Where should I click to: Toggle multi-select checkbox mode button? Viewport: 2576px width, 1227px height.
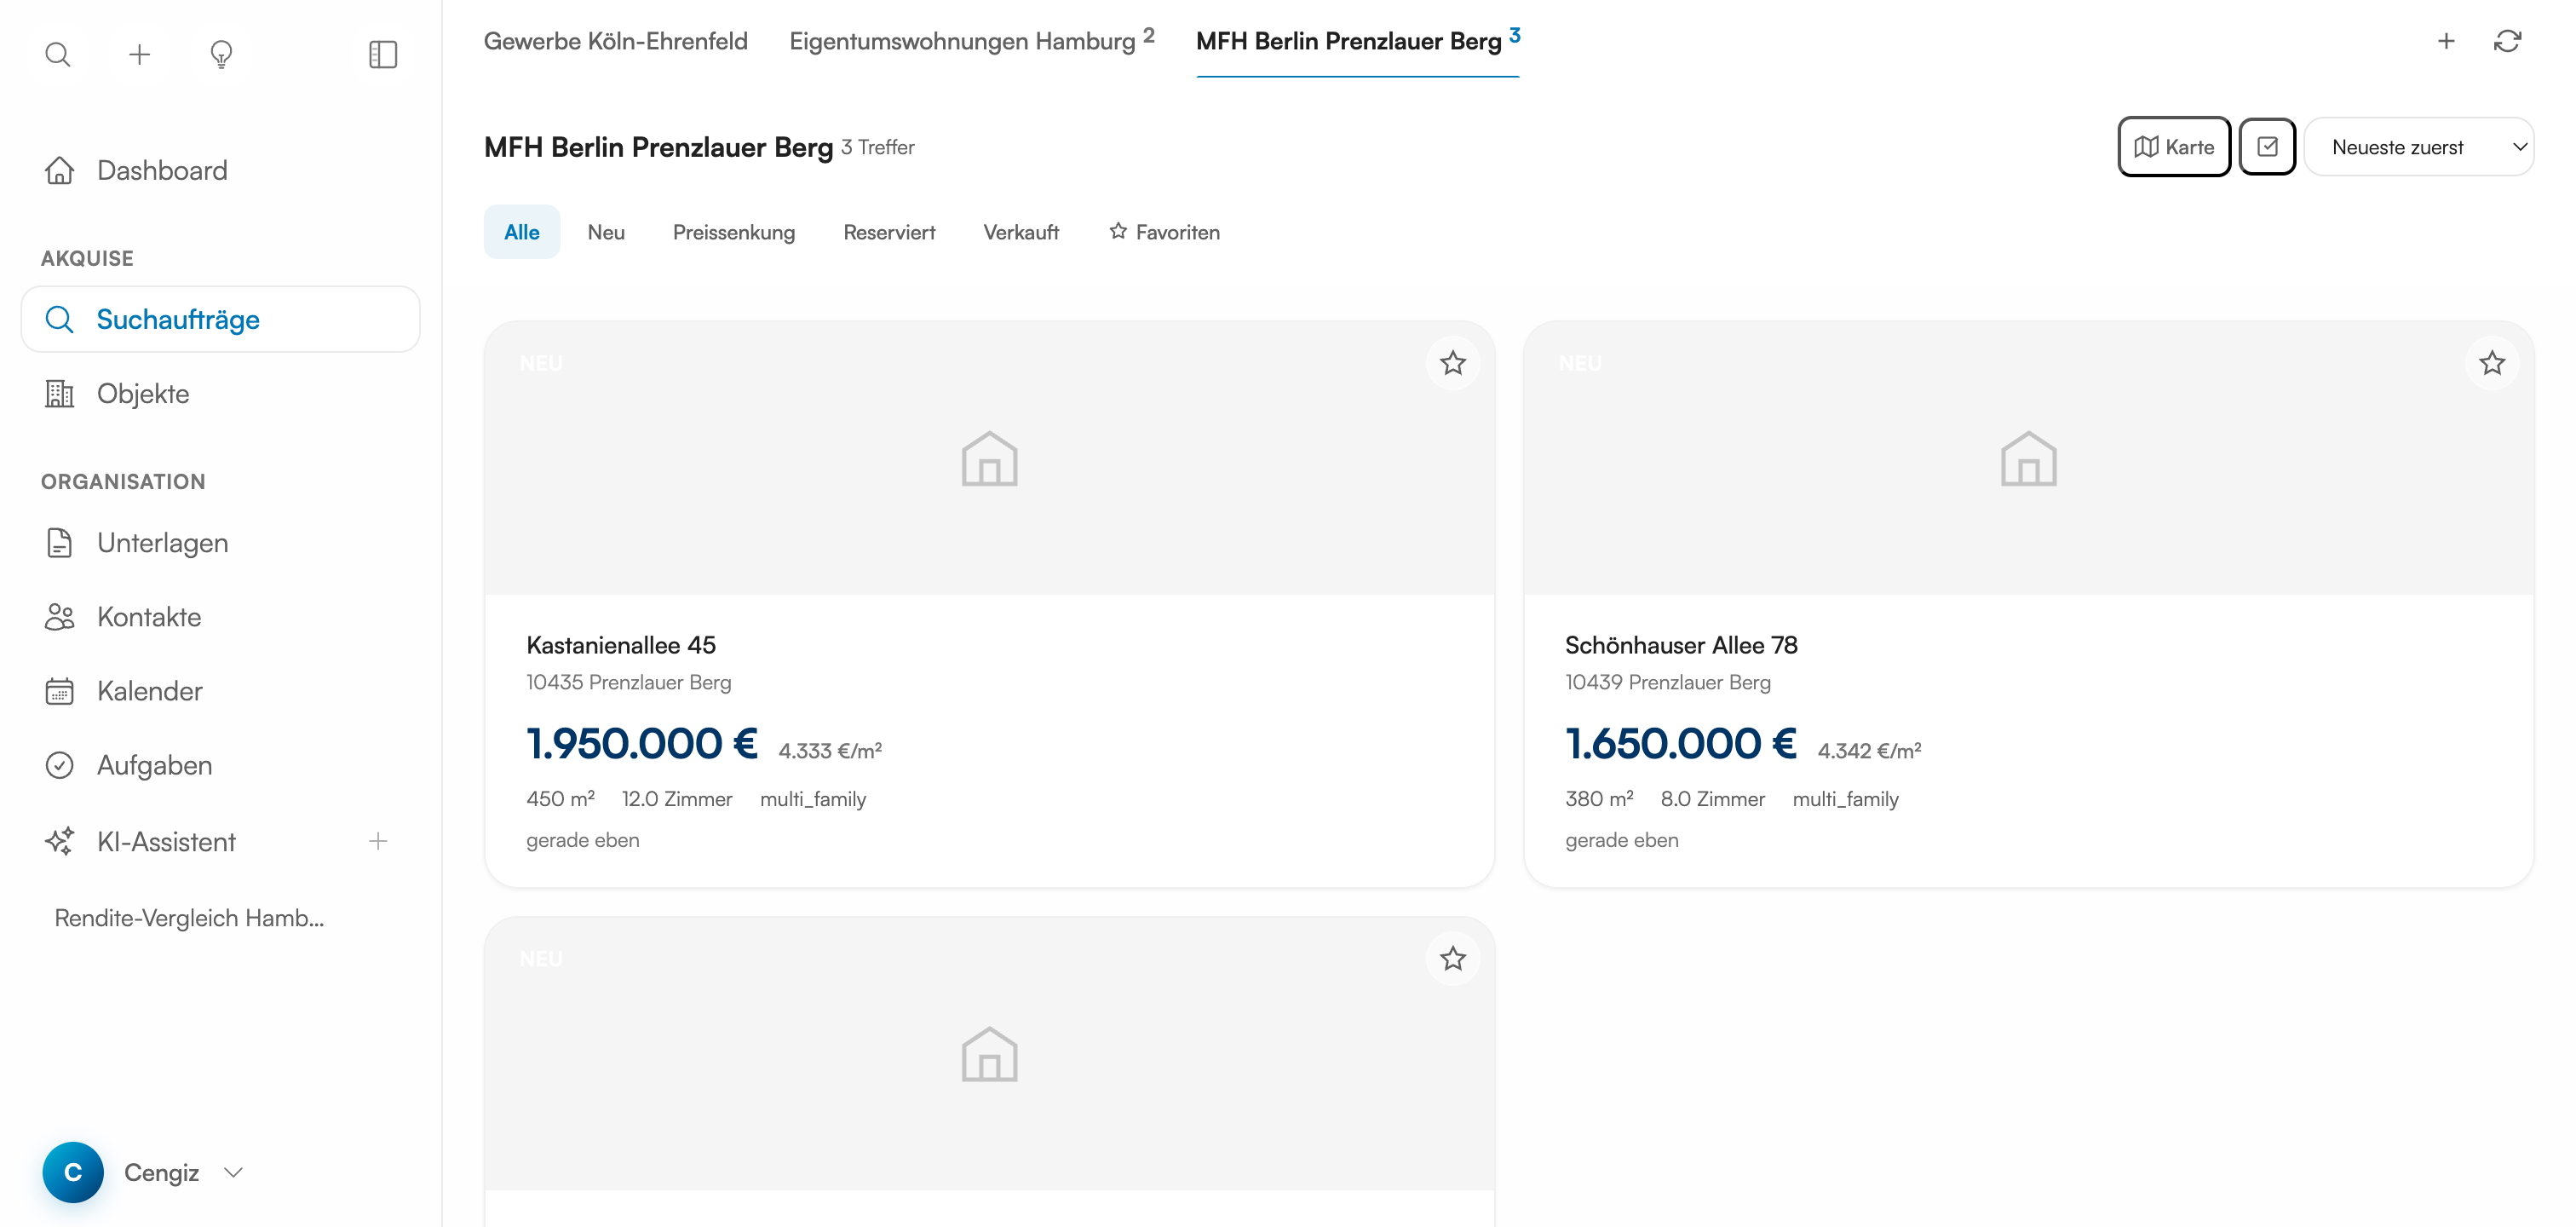tap(2267, 147)
